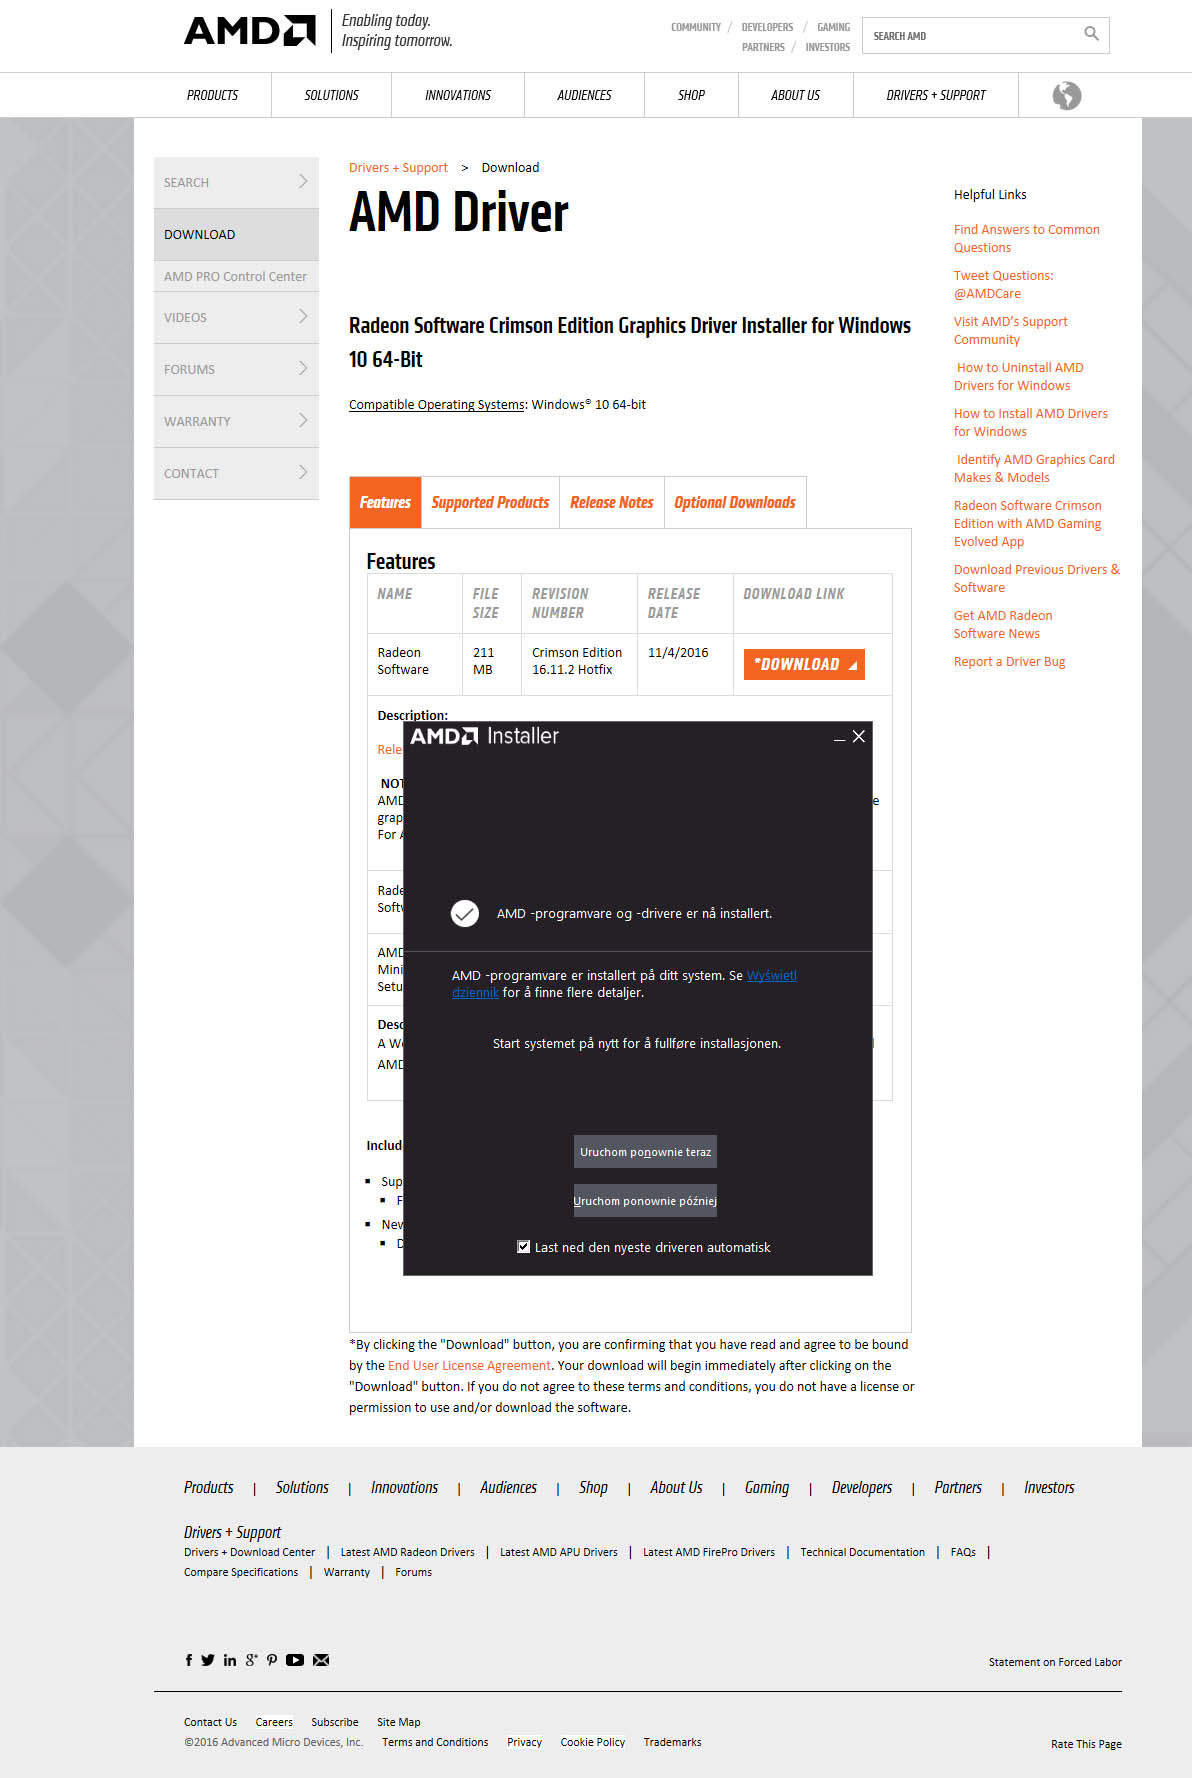Uncheck 'Last ned den nyeste driveren automatisk'

click(x=523, y=1247)
